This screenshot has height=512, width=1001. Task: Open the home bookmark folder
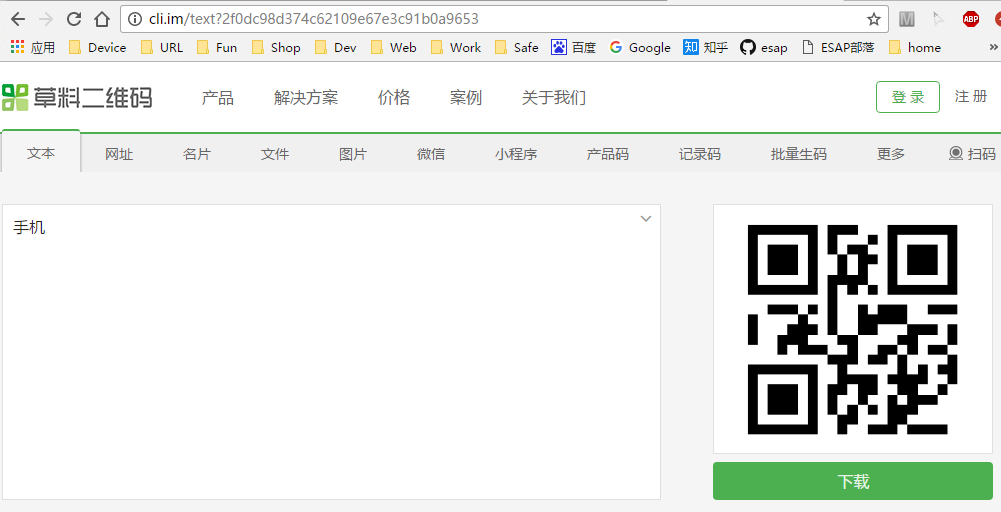[914, 47]
